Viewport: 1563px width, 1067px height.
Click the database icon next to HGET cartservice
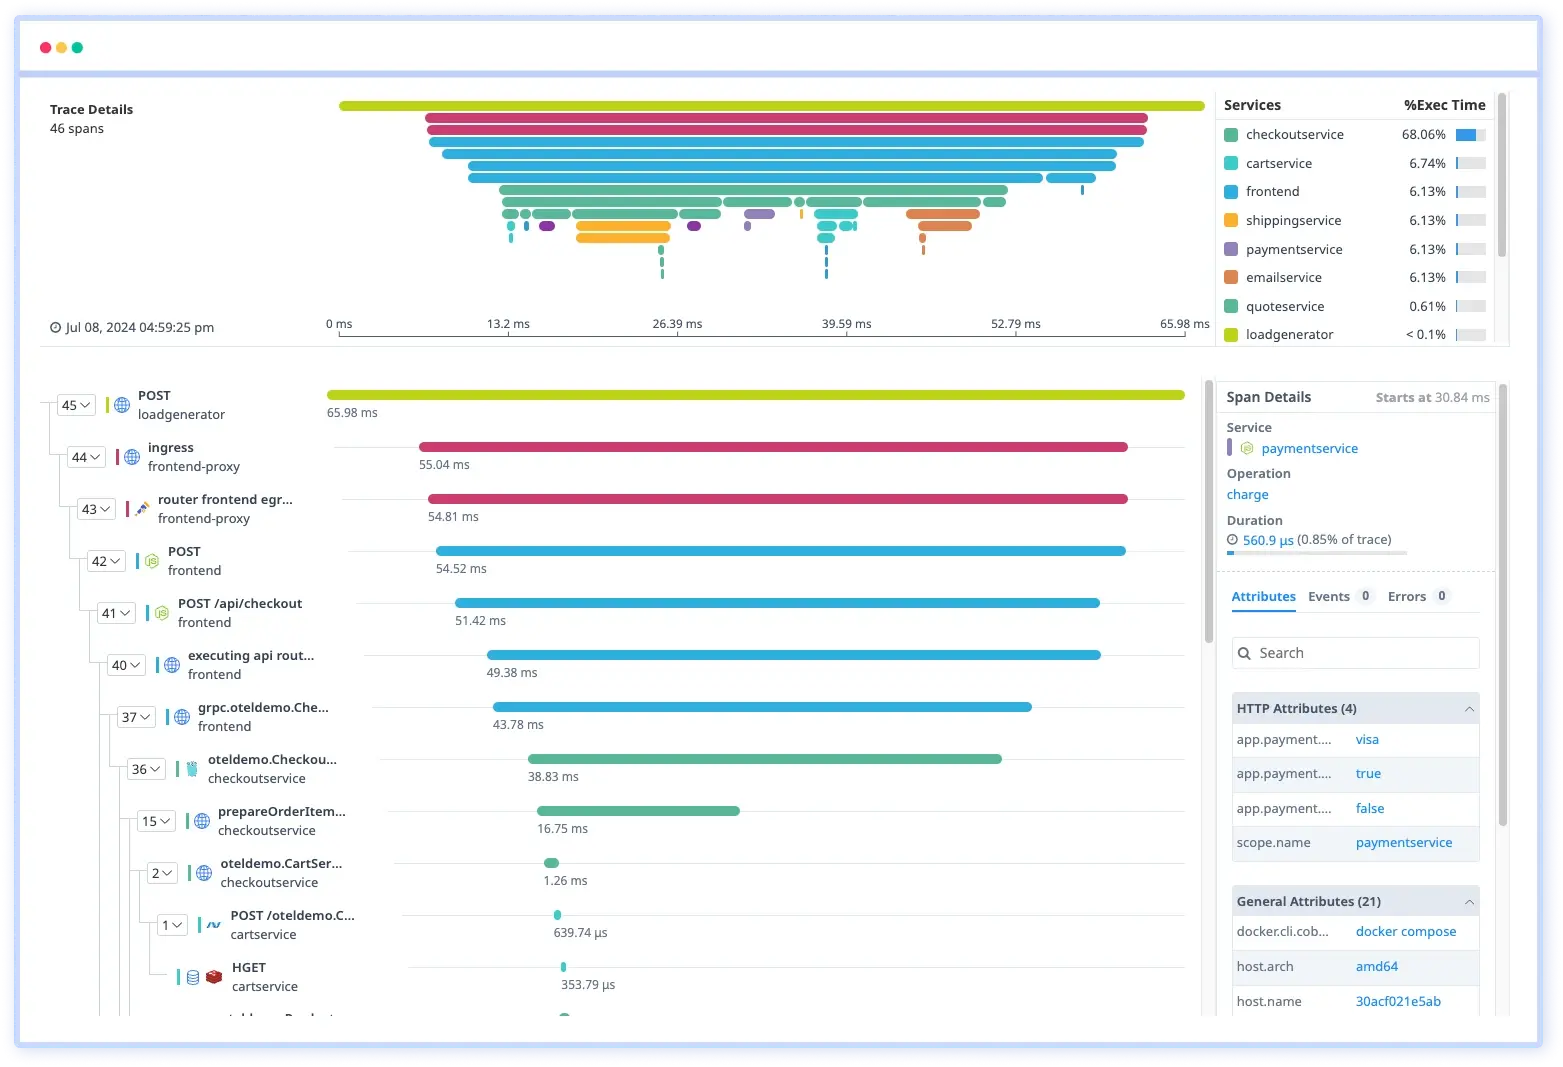click(193, 977)
